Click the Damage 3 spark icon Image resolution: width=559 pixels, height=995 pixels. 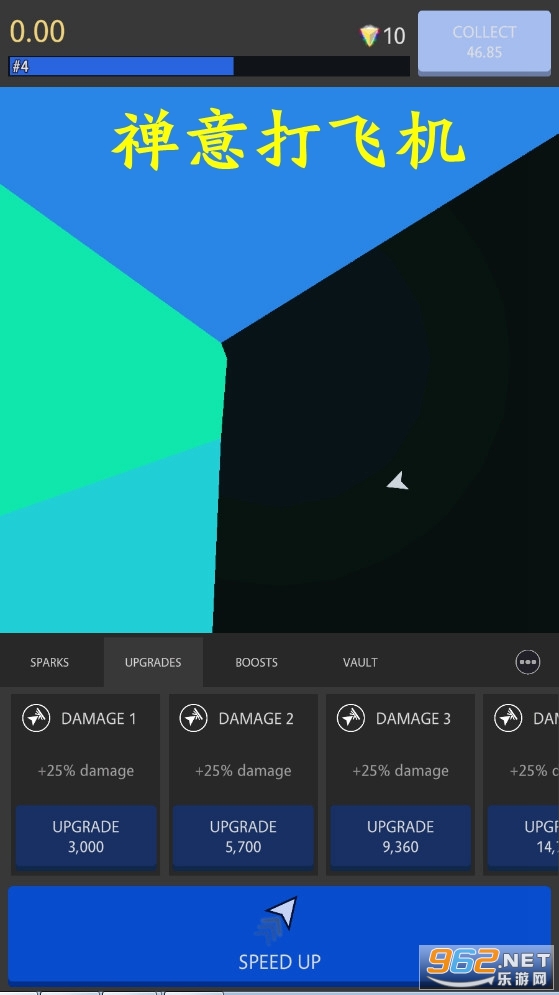pyautogui.click(x=351, y=718)
